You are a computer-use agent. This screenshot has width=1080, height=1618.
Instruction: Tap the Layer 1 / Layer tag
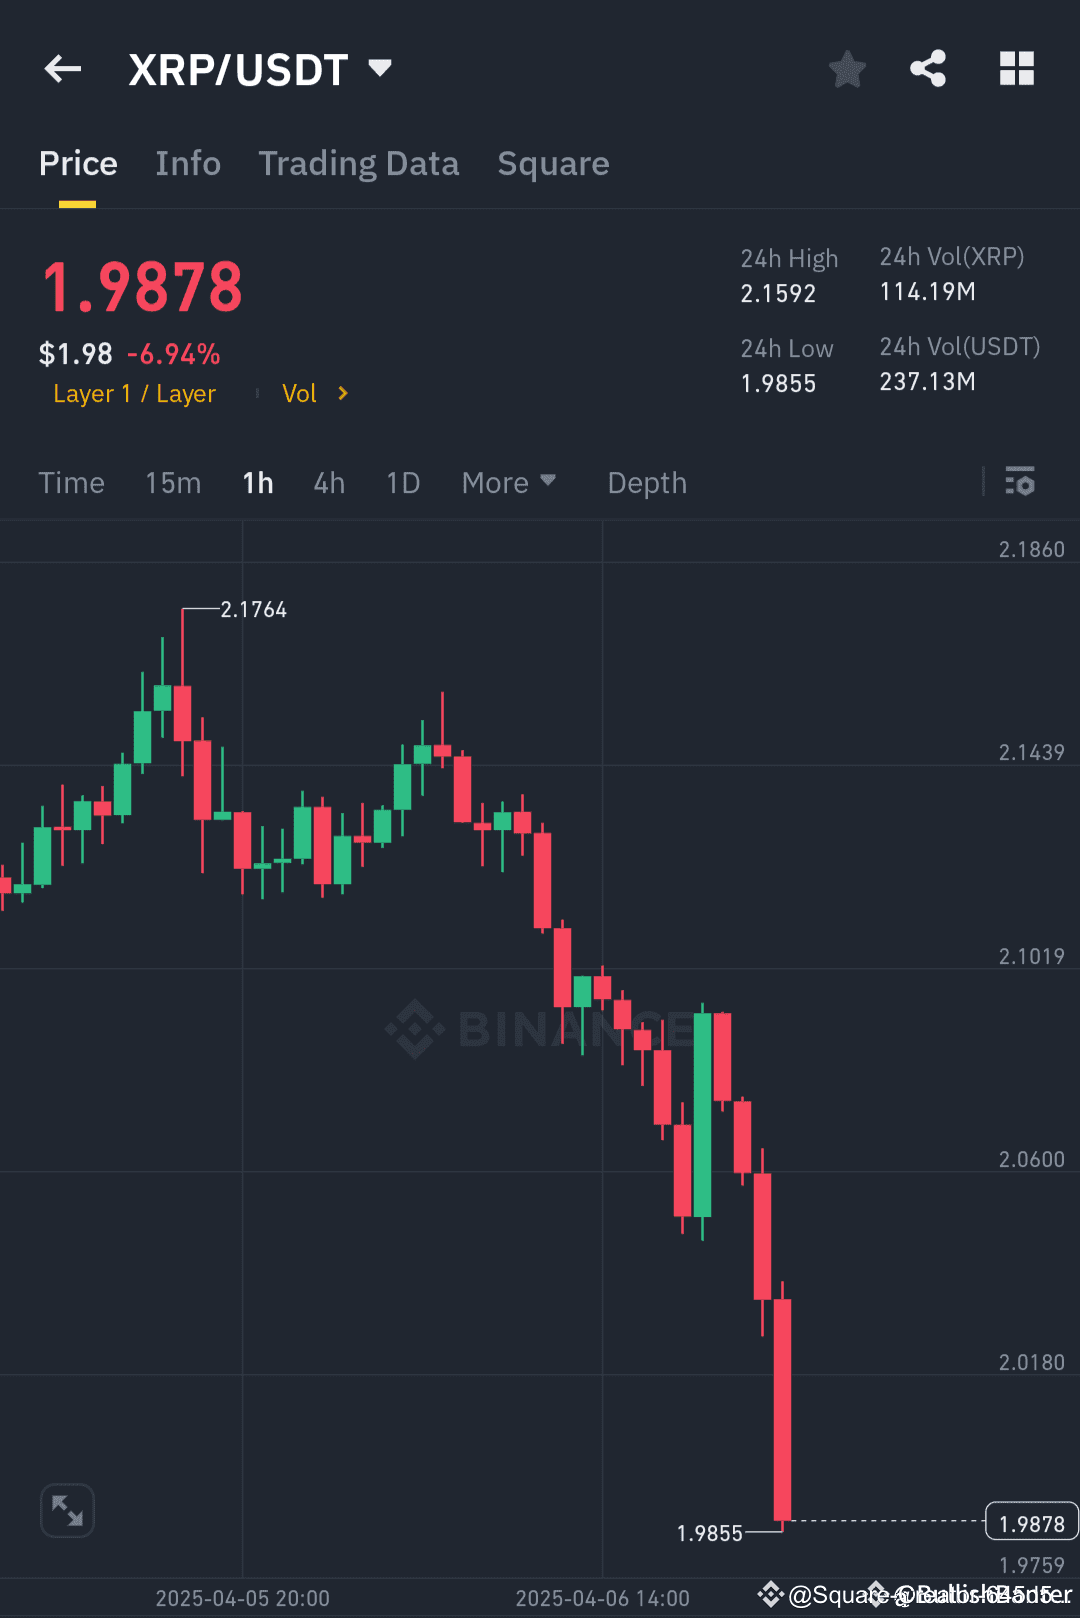tap(135, 393)
